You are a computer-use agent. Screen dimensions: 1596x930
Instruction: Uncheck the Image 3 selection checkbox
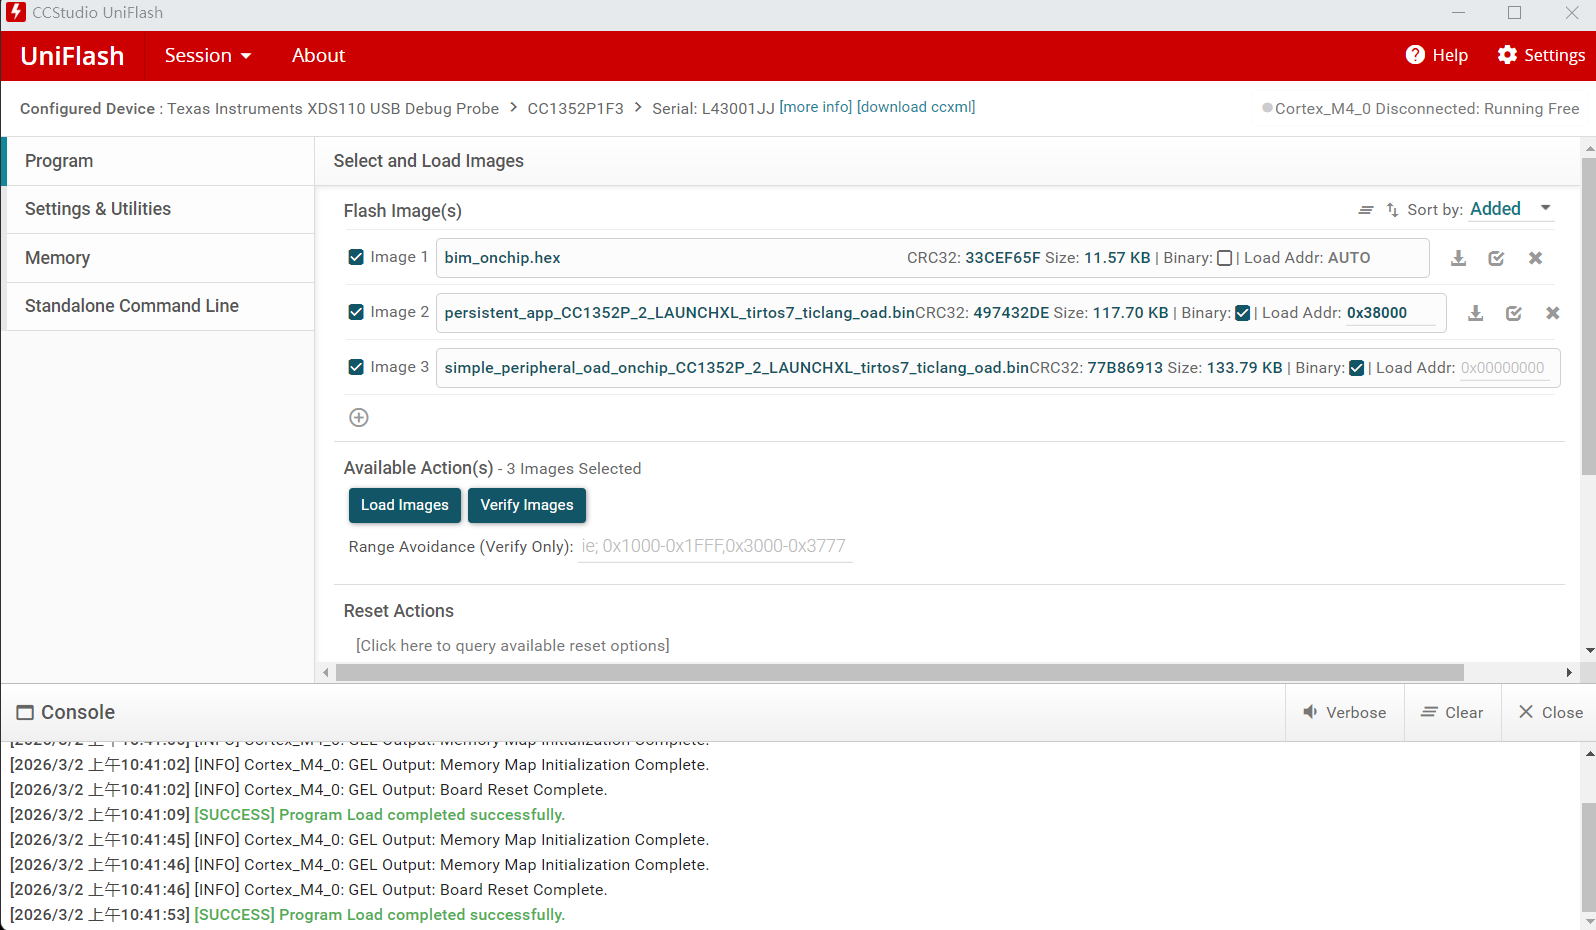(x=356, y=367)
